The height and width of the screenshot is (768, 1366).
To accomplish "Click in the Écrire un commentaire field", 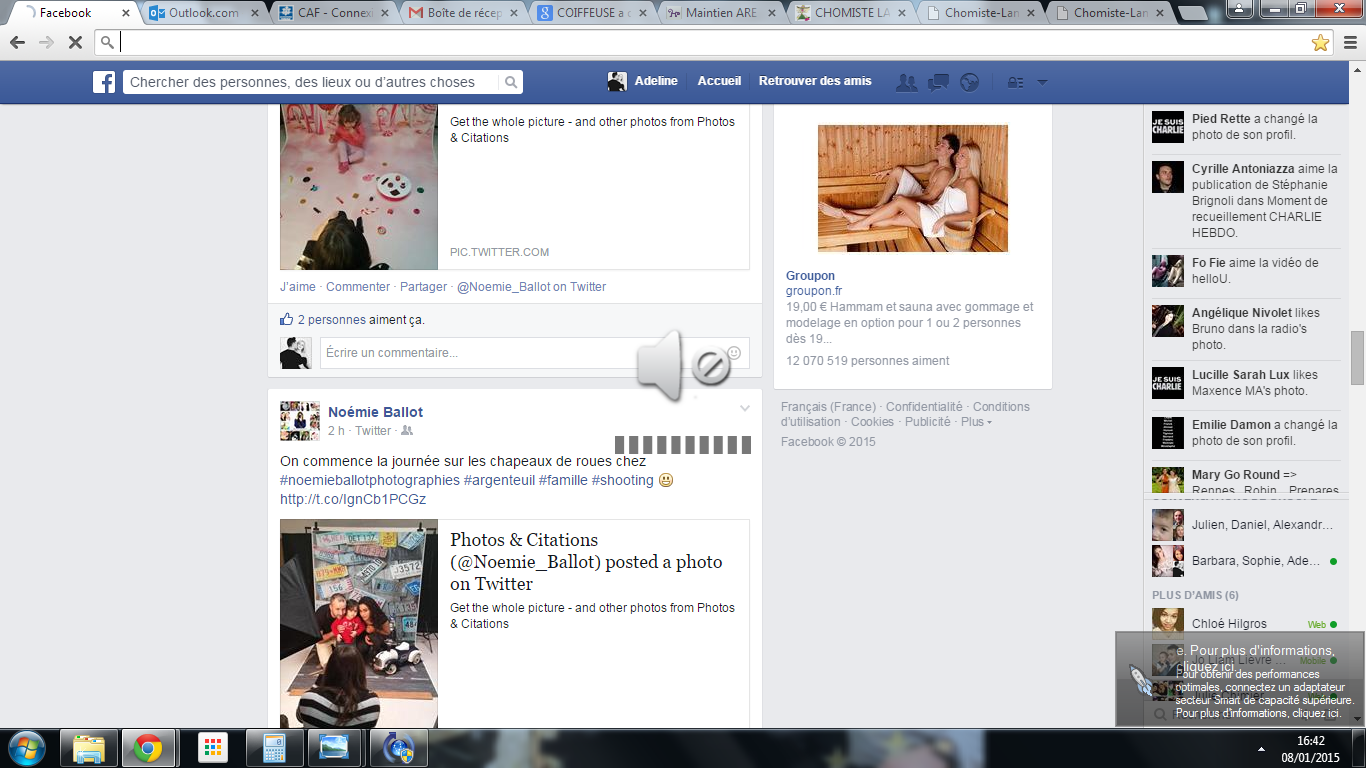I will point(534,353).
